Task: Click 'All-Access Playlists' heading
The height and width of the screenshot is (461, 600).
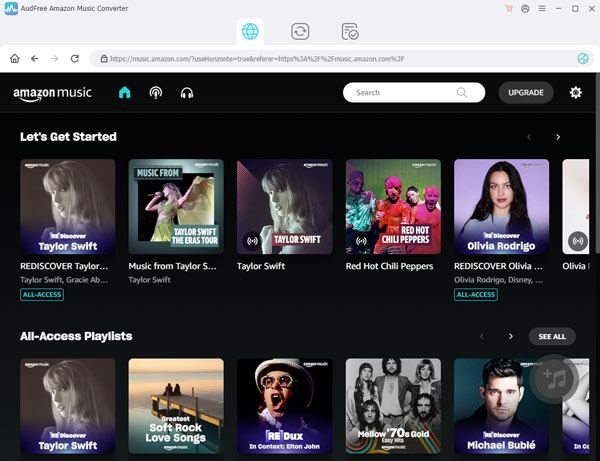Action: pos(76,336)
